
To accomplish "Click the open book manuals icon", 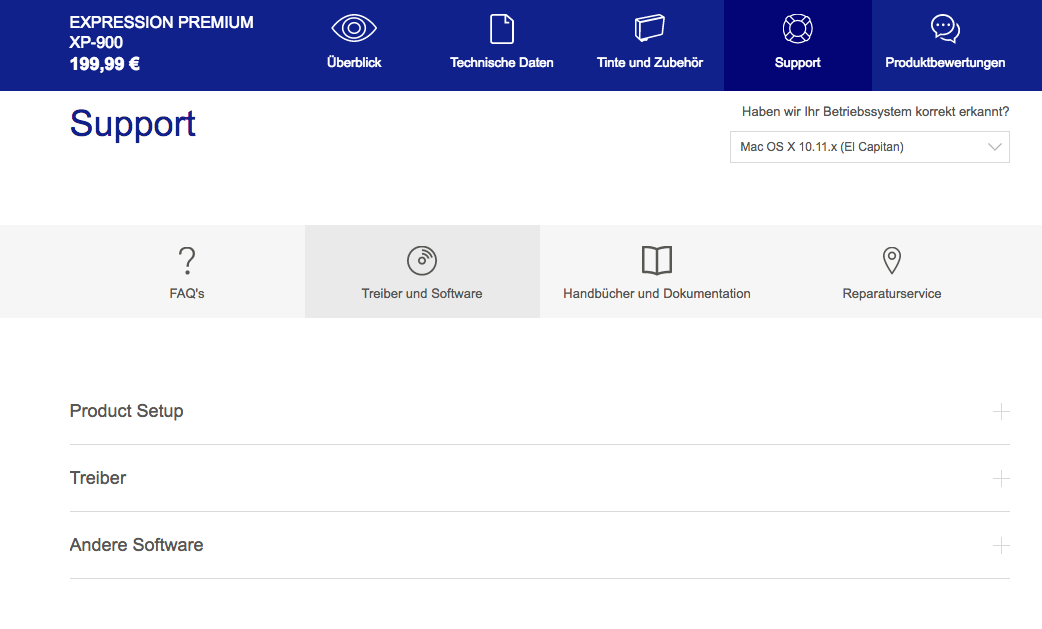I will [x=657, y=261].
